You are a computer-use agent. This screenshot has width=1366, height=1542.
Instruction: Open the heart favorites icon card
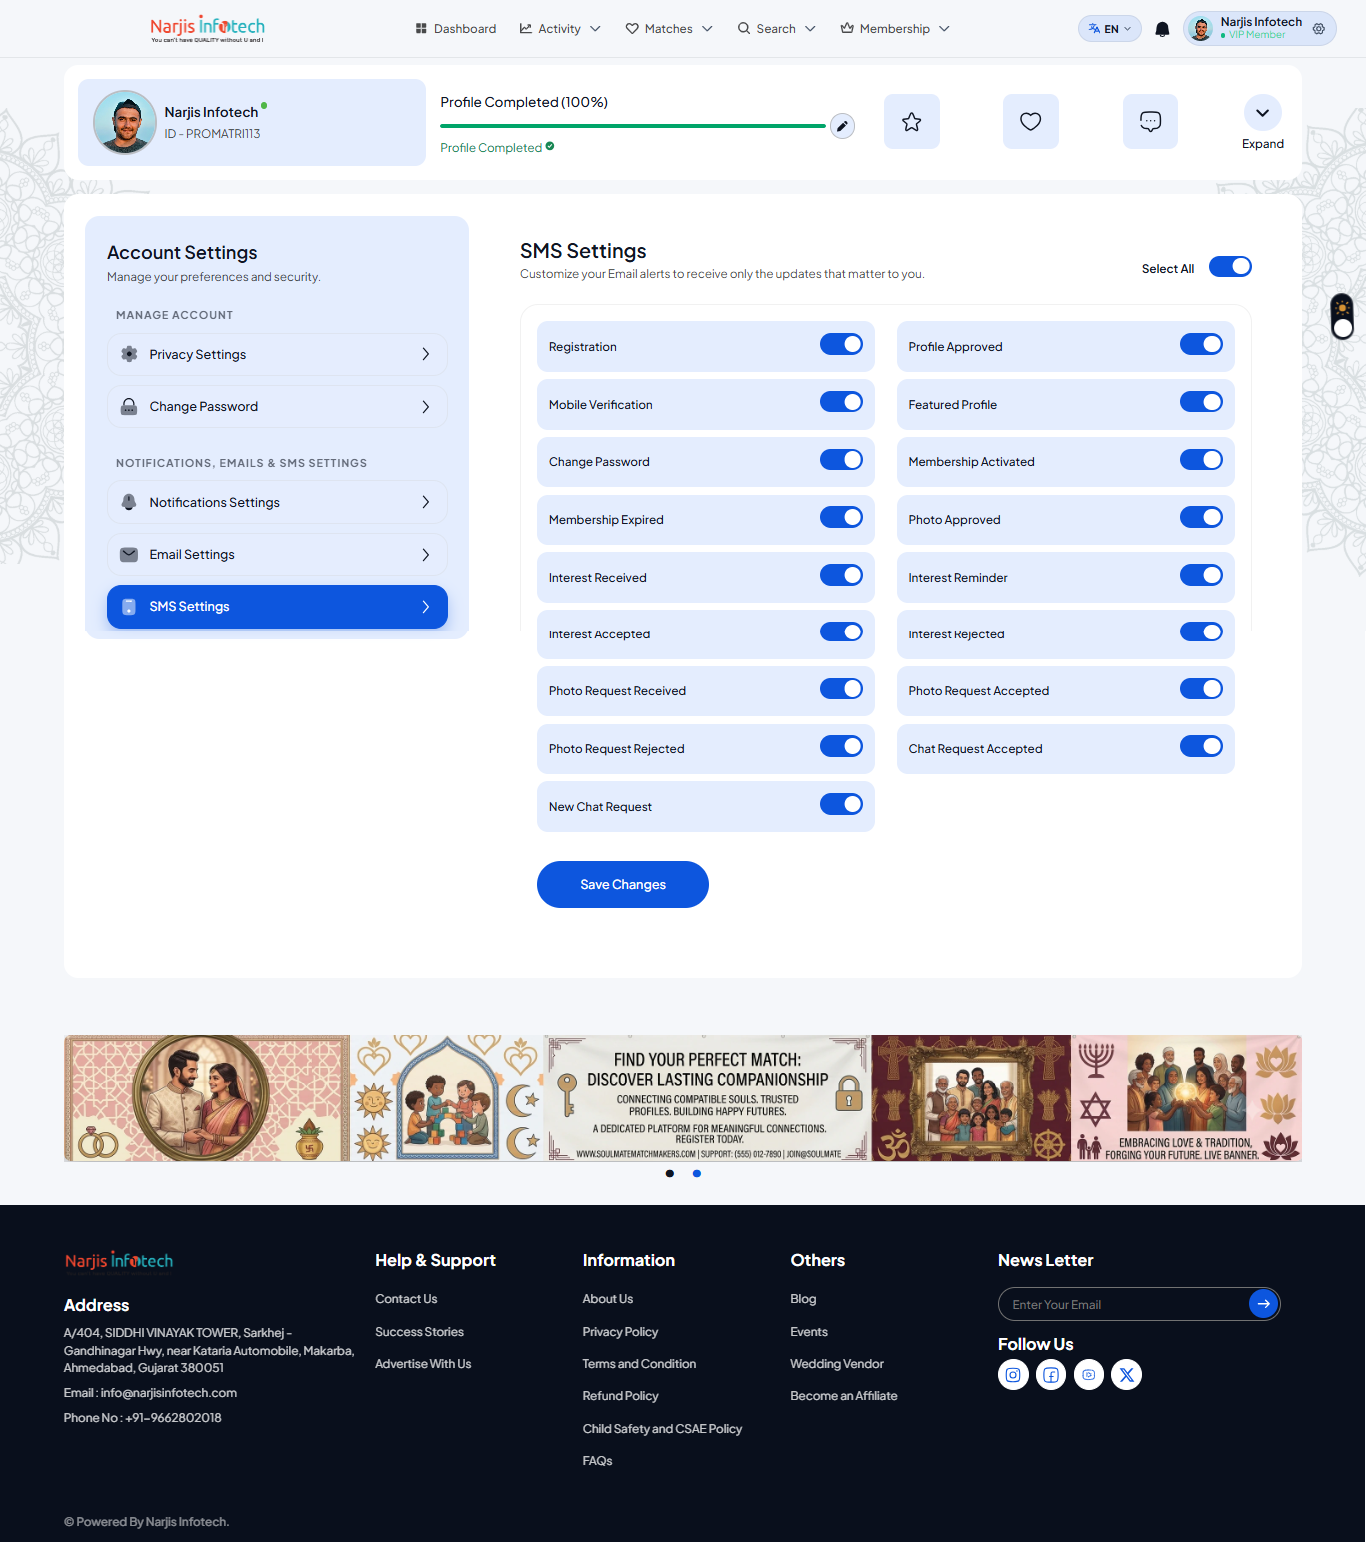pyautogui.click(x=1030, y=122)
